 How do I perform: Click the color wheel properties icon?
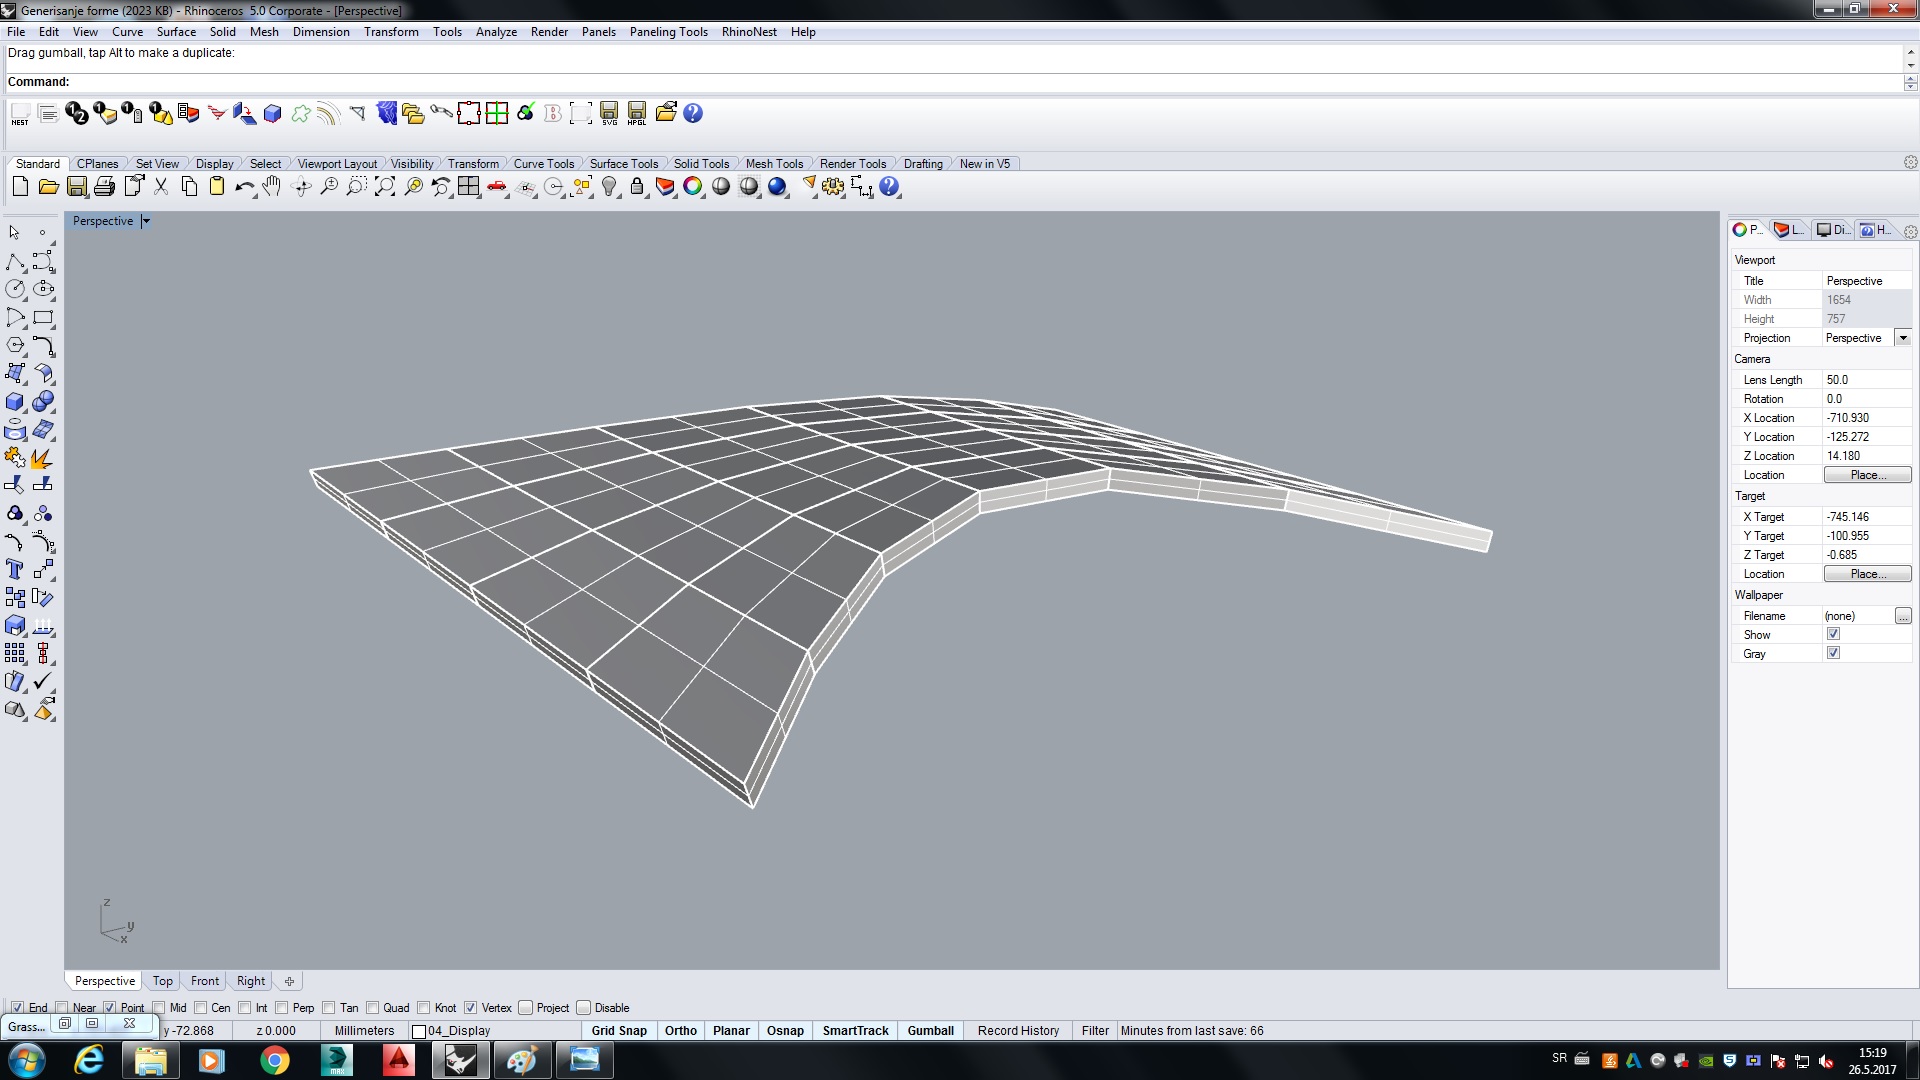click(x=693, y=187)
